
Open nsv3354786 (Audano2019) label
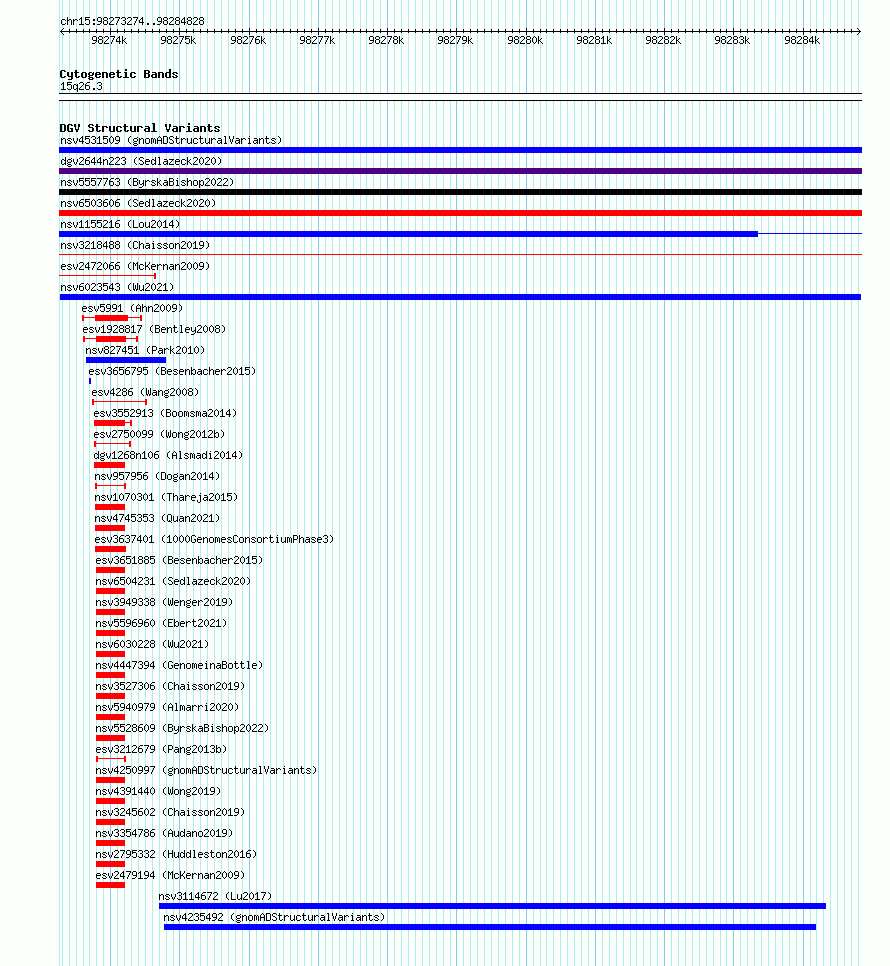click(164, 833)
